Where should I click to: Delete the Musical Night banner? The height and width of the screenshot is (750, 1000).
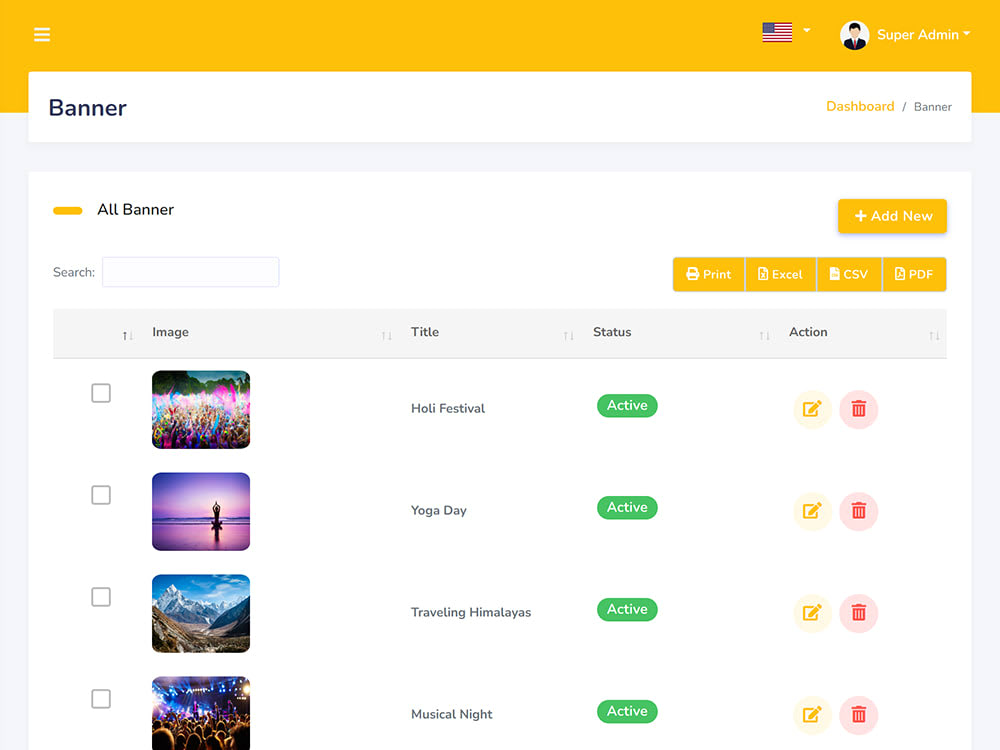858,715
